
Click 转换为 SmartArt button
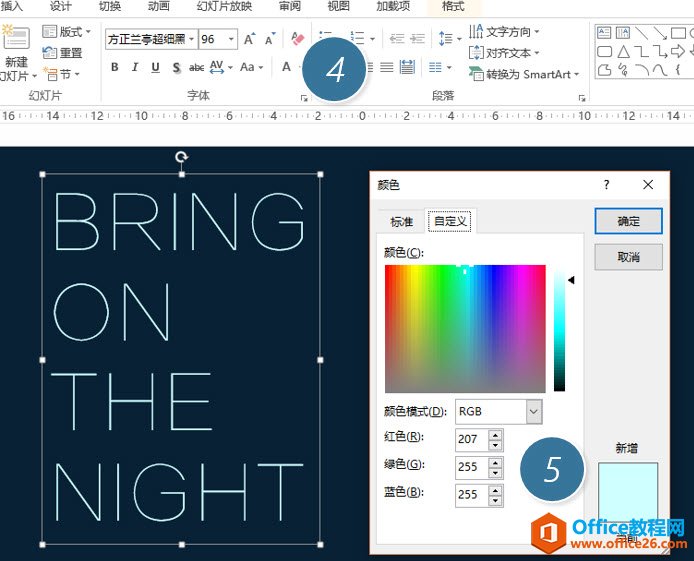point(522,74)
